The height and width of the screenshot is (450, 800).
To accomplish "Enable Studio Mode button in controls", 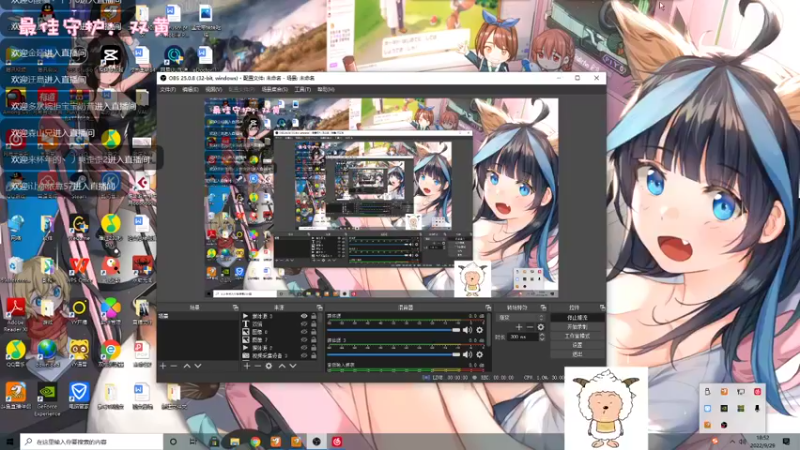I will [578, 336].
